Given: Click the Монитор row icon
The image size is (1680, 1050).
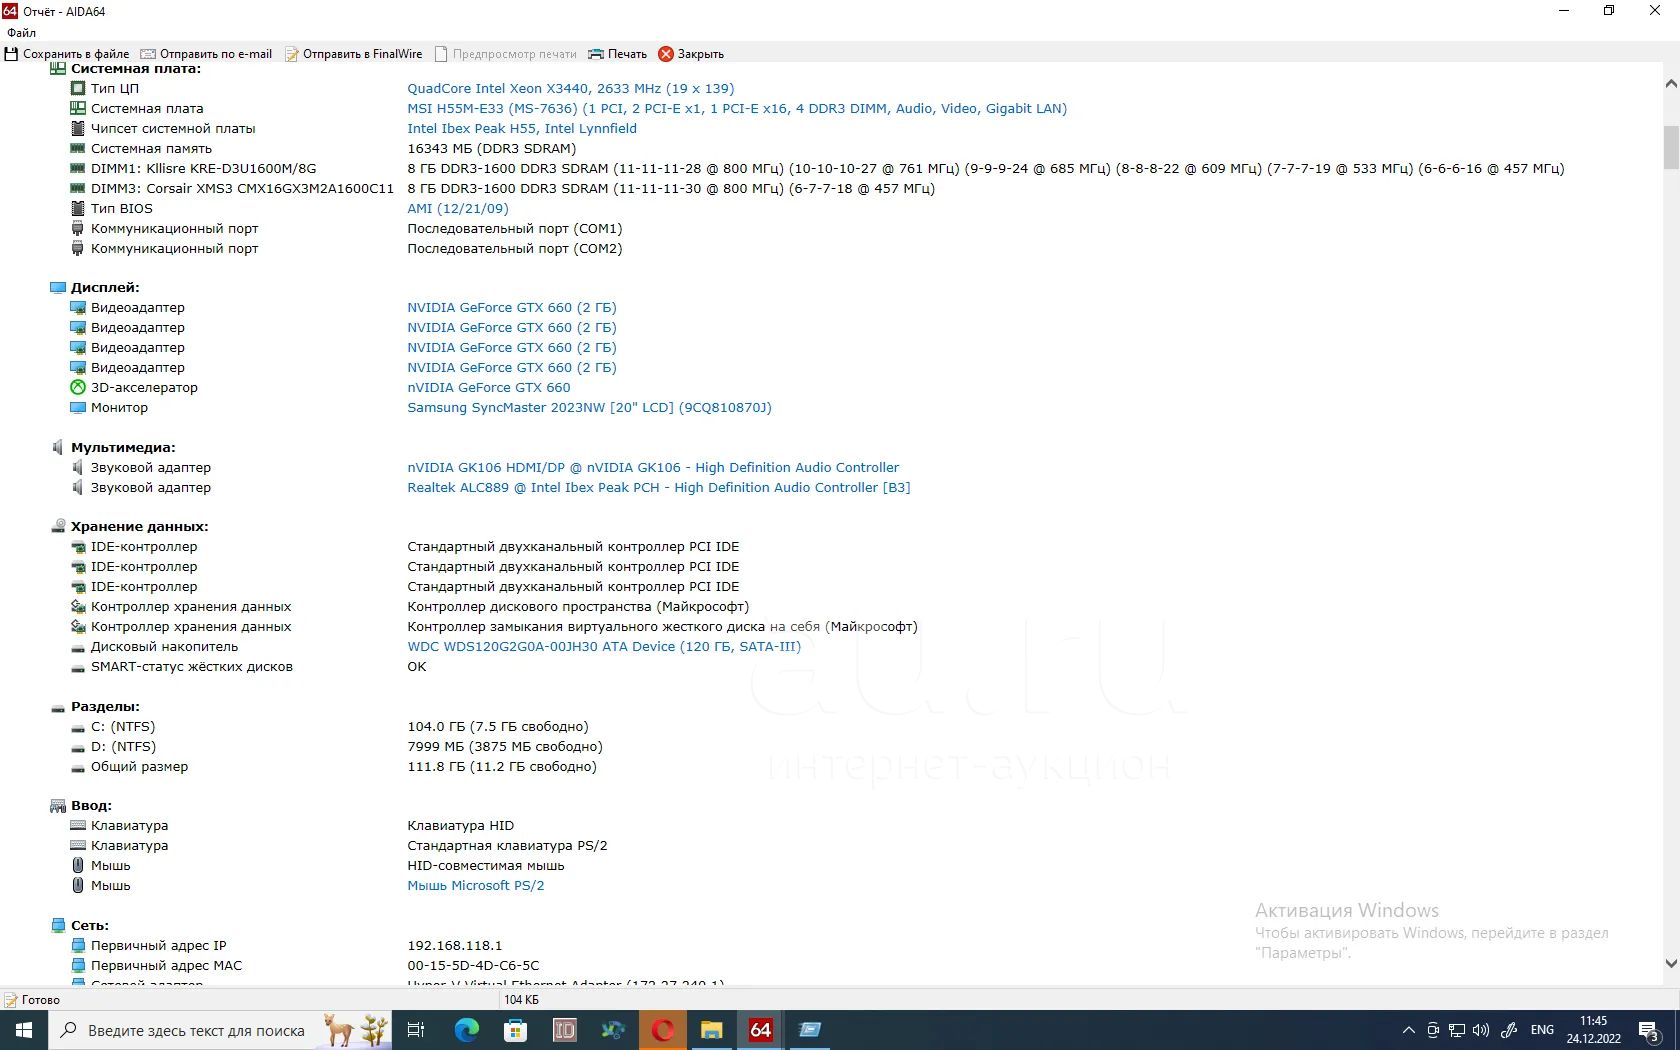Looking at the screenshot, I should click(78, 407).
